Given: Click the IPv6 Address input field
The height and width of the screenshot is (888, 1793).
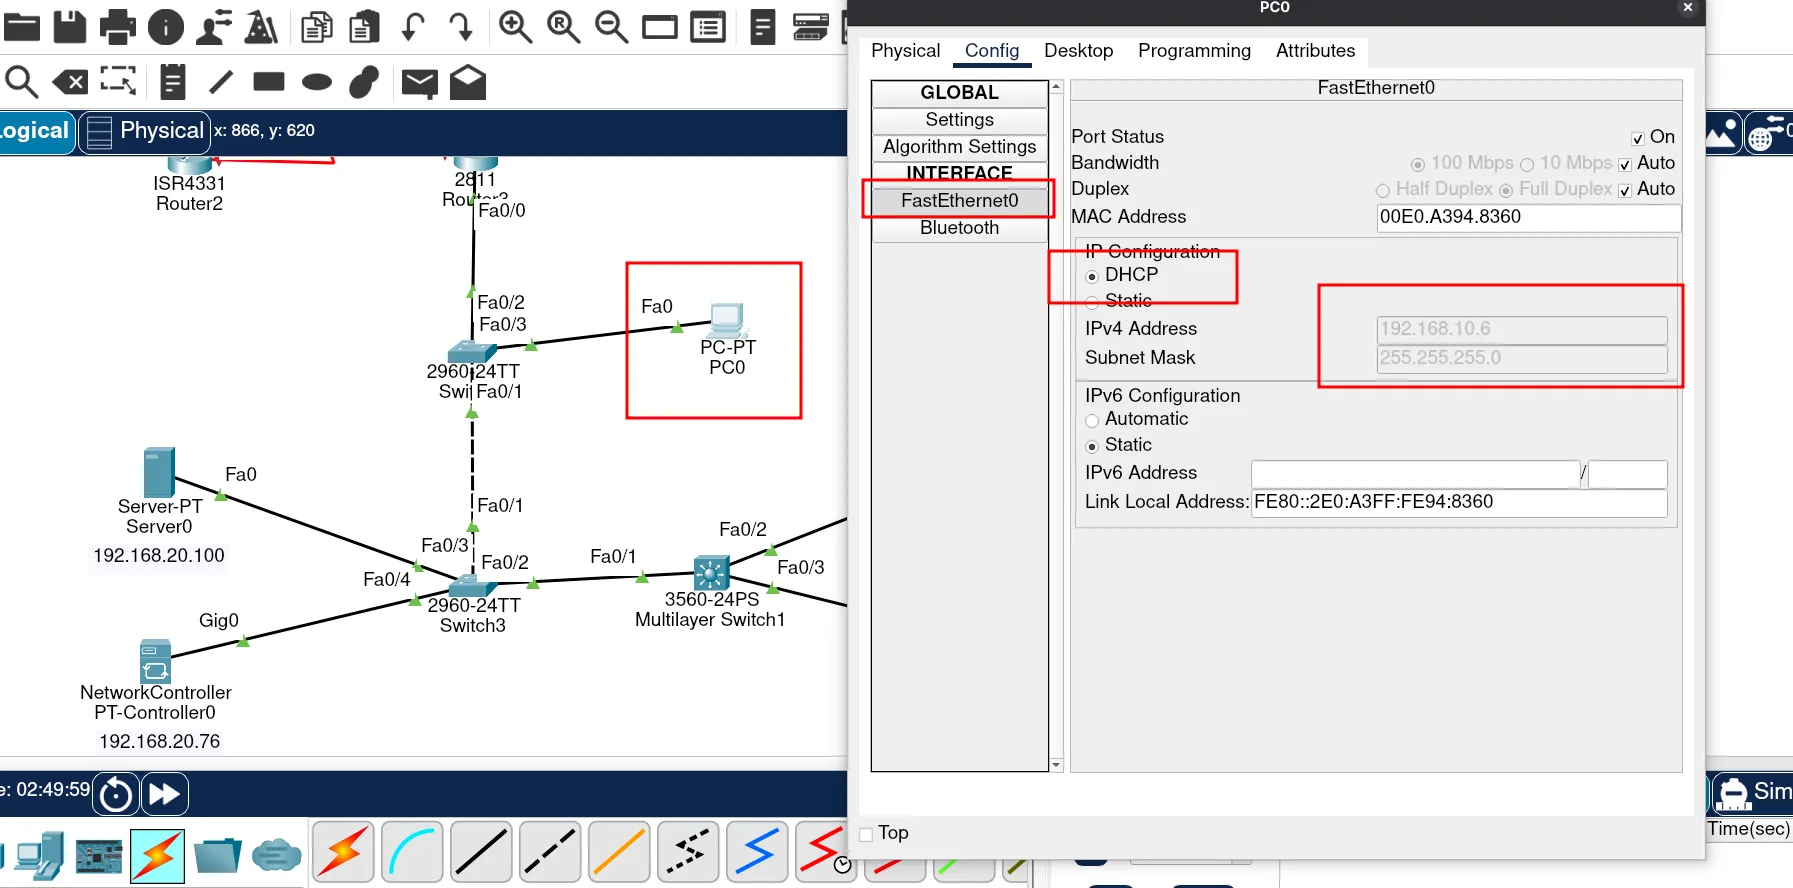Looking at the screenshot, I should [1414, 474].
